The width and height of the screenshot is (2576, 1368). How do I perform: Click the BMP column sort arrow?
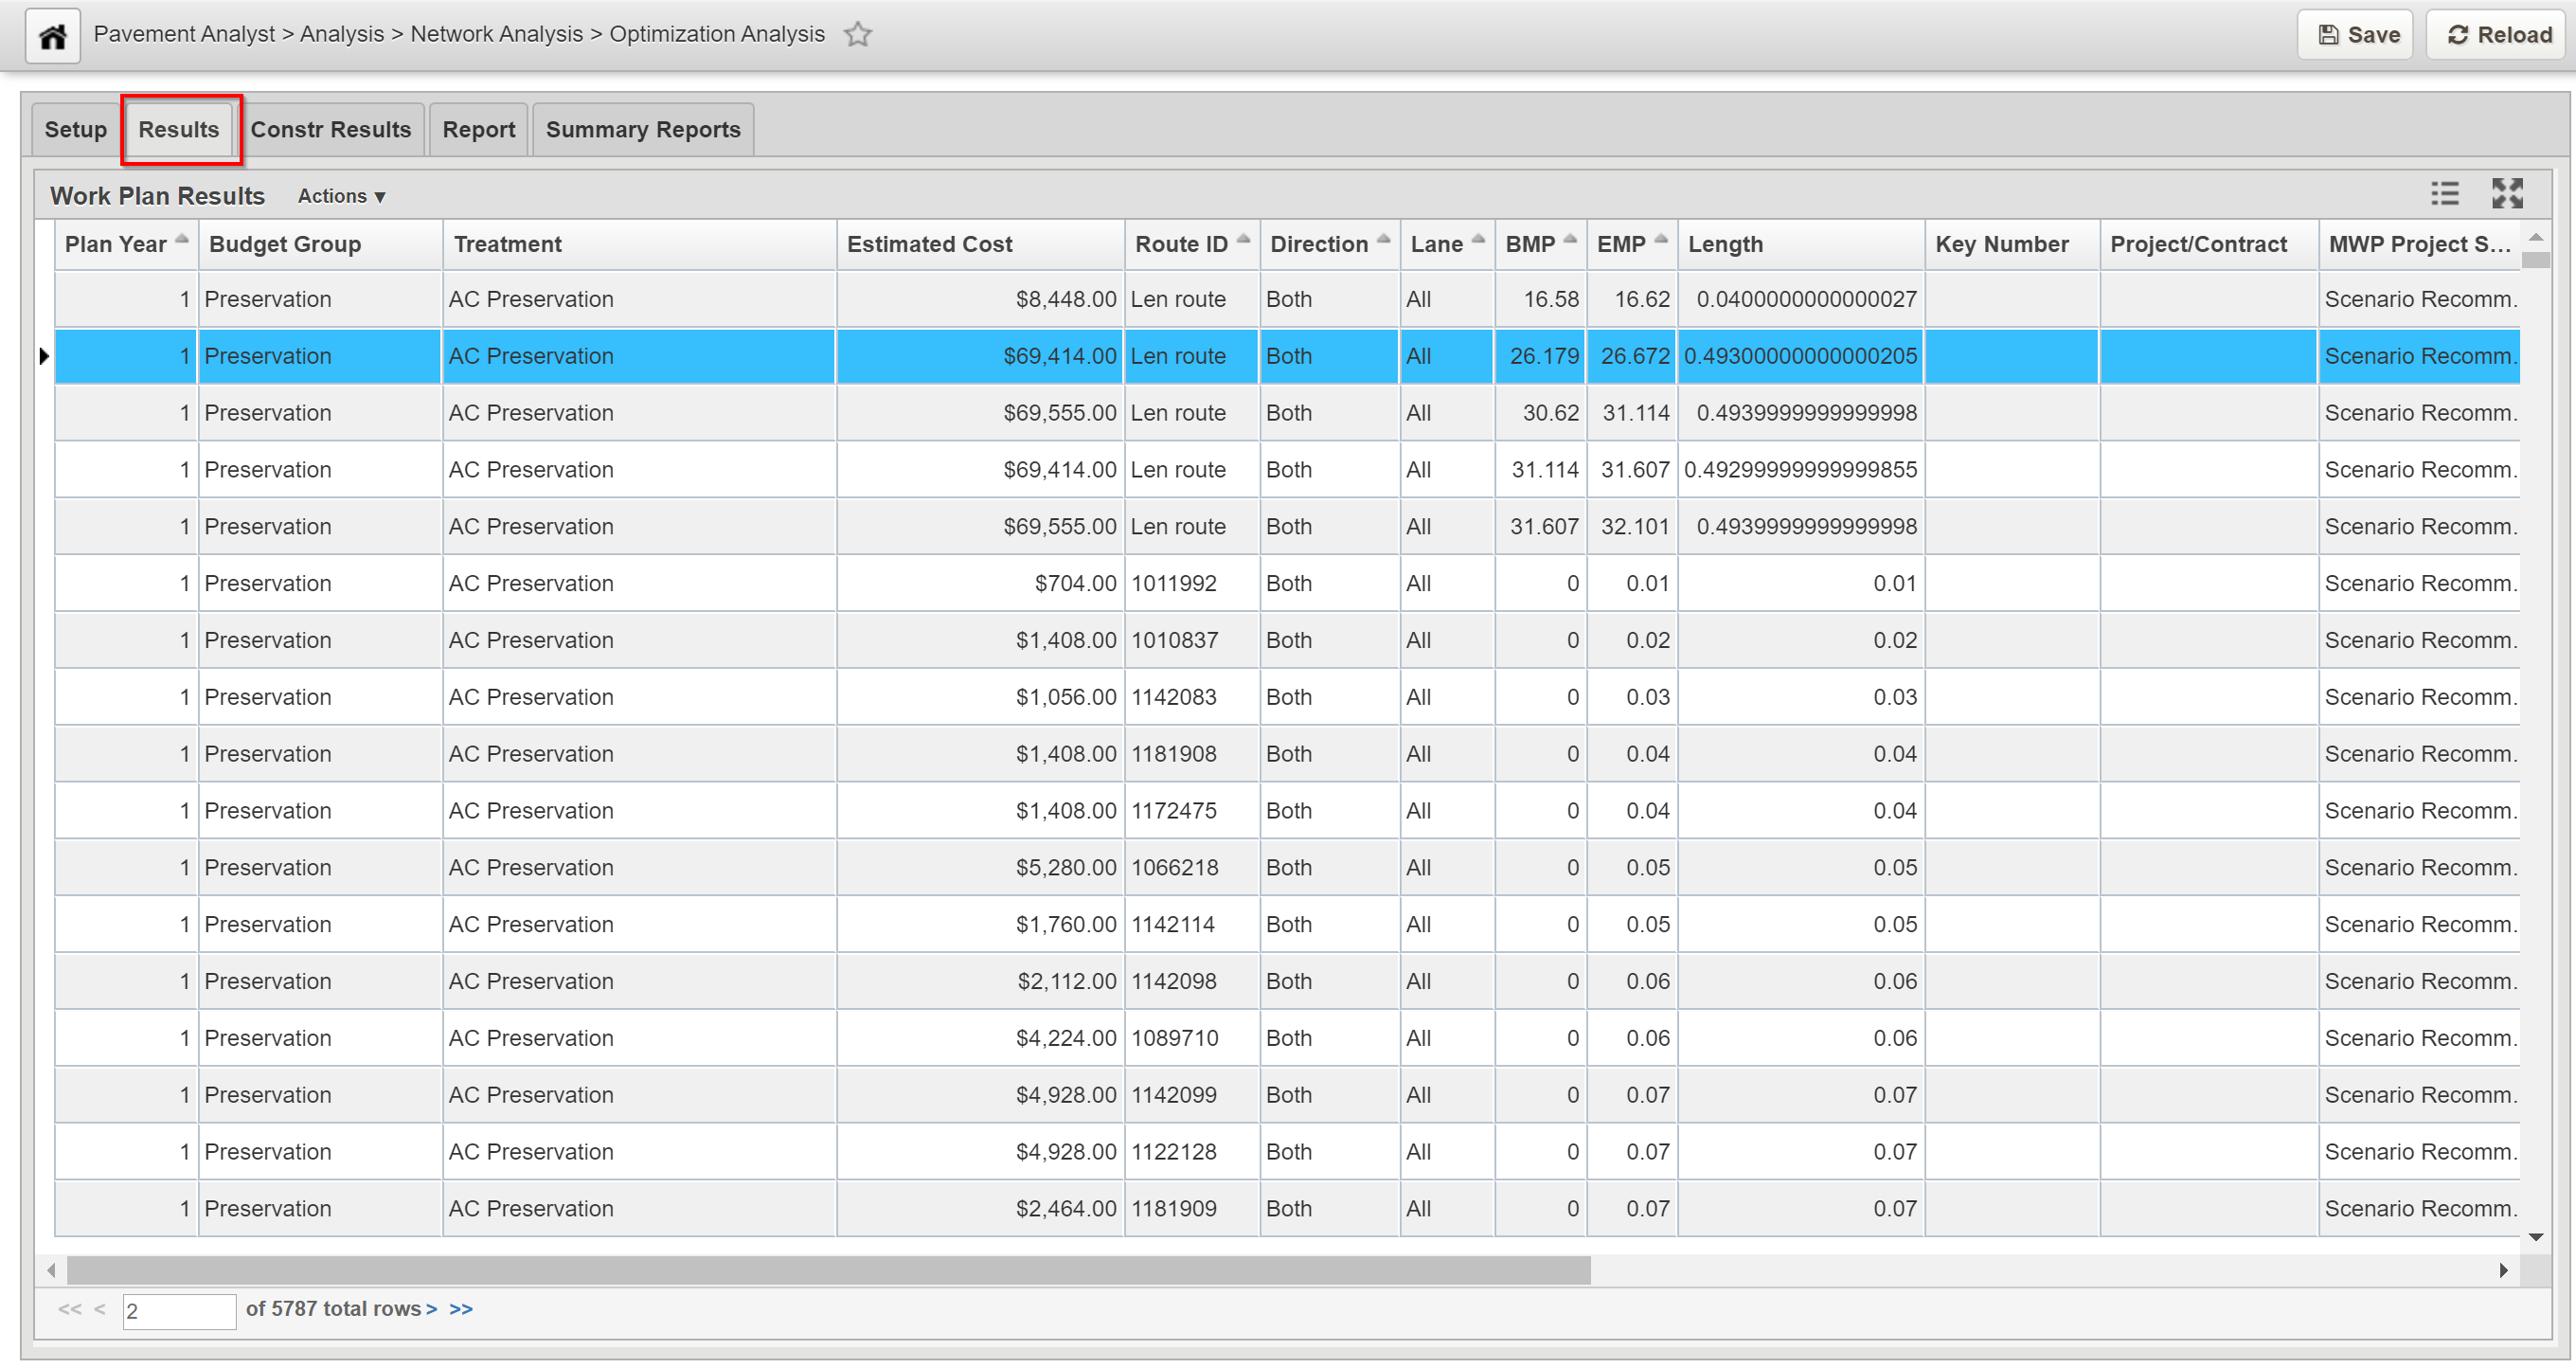1570,239
